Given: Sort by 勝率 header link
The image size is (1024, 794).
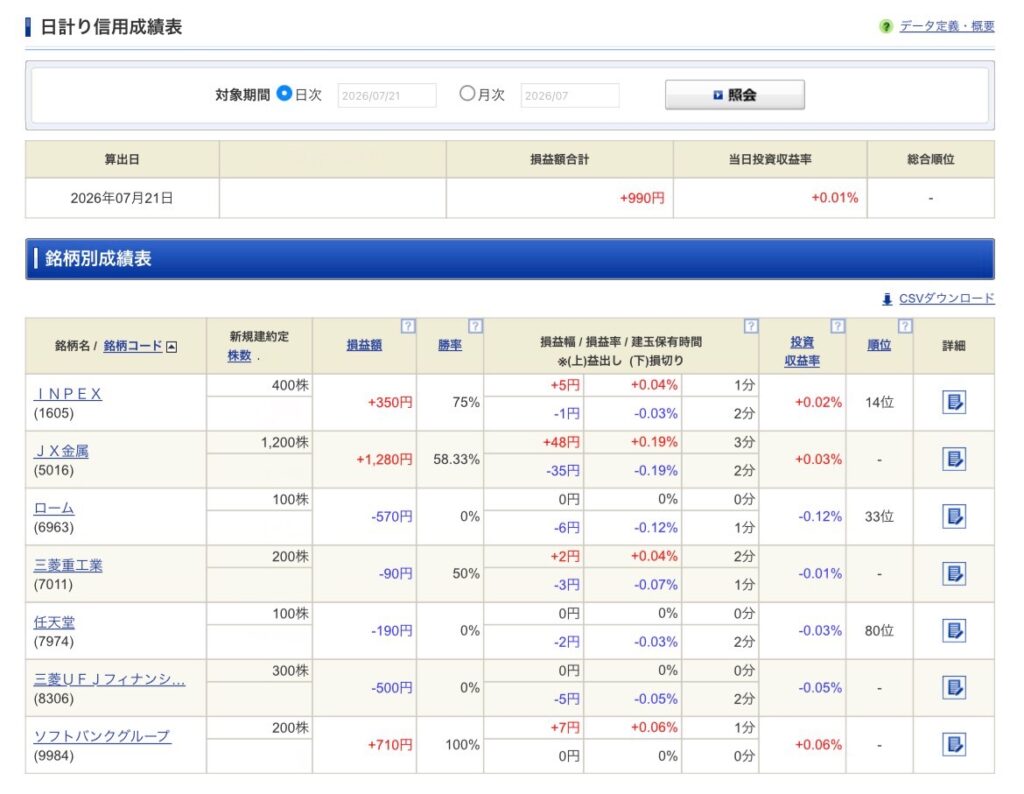Looking at the screenshot, I should tap(449, 345).
